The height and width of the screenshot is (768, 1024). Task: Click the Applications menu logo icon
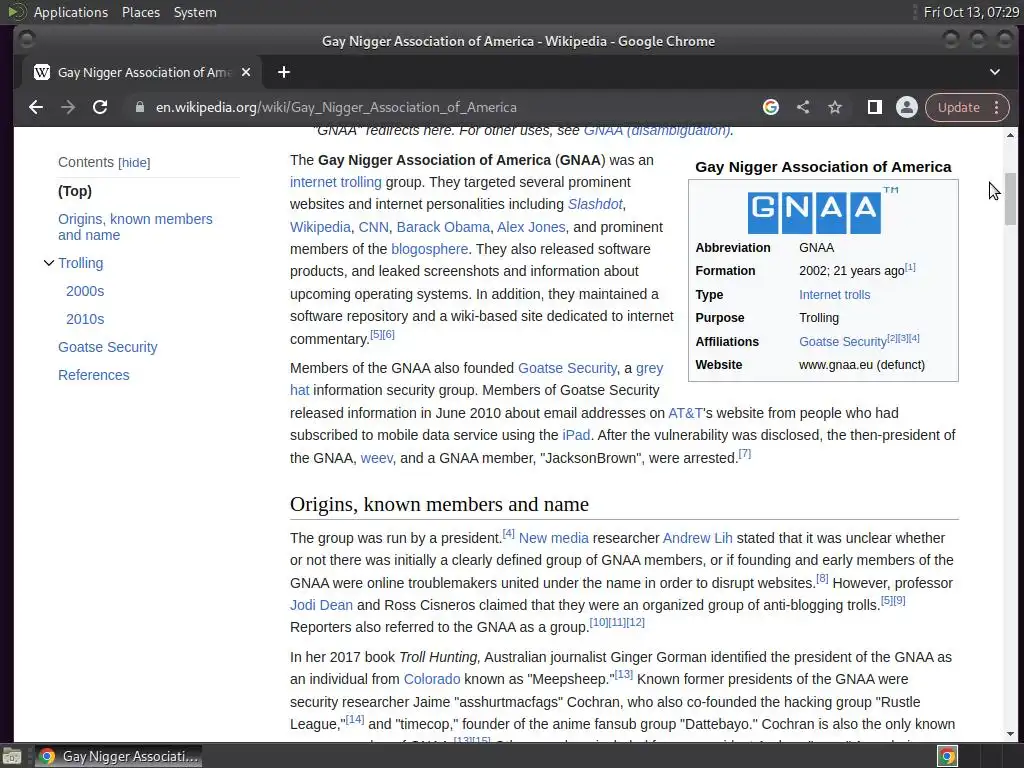(x=16, y=12)
